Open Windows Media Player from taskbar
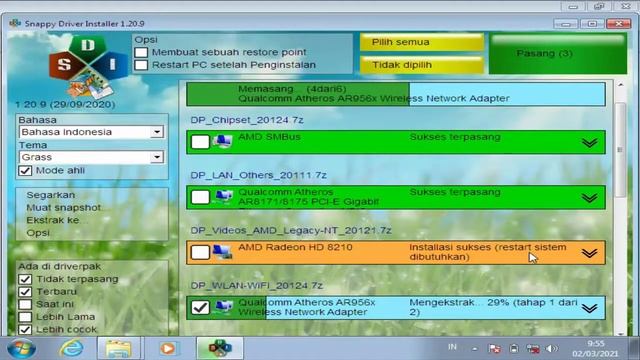Screen dimensions: 640x360 (168, 348)
